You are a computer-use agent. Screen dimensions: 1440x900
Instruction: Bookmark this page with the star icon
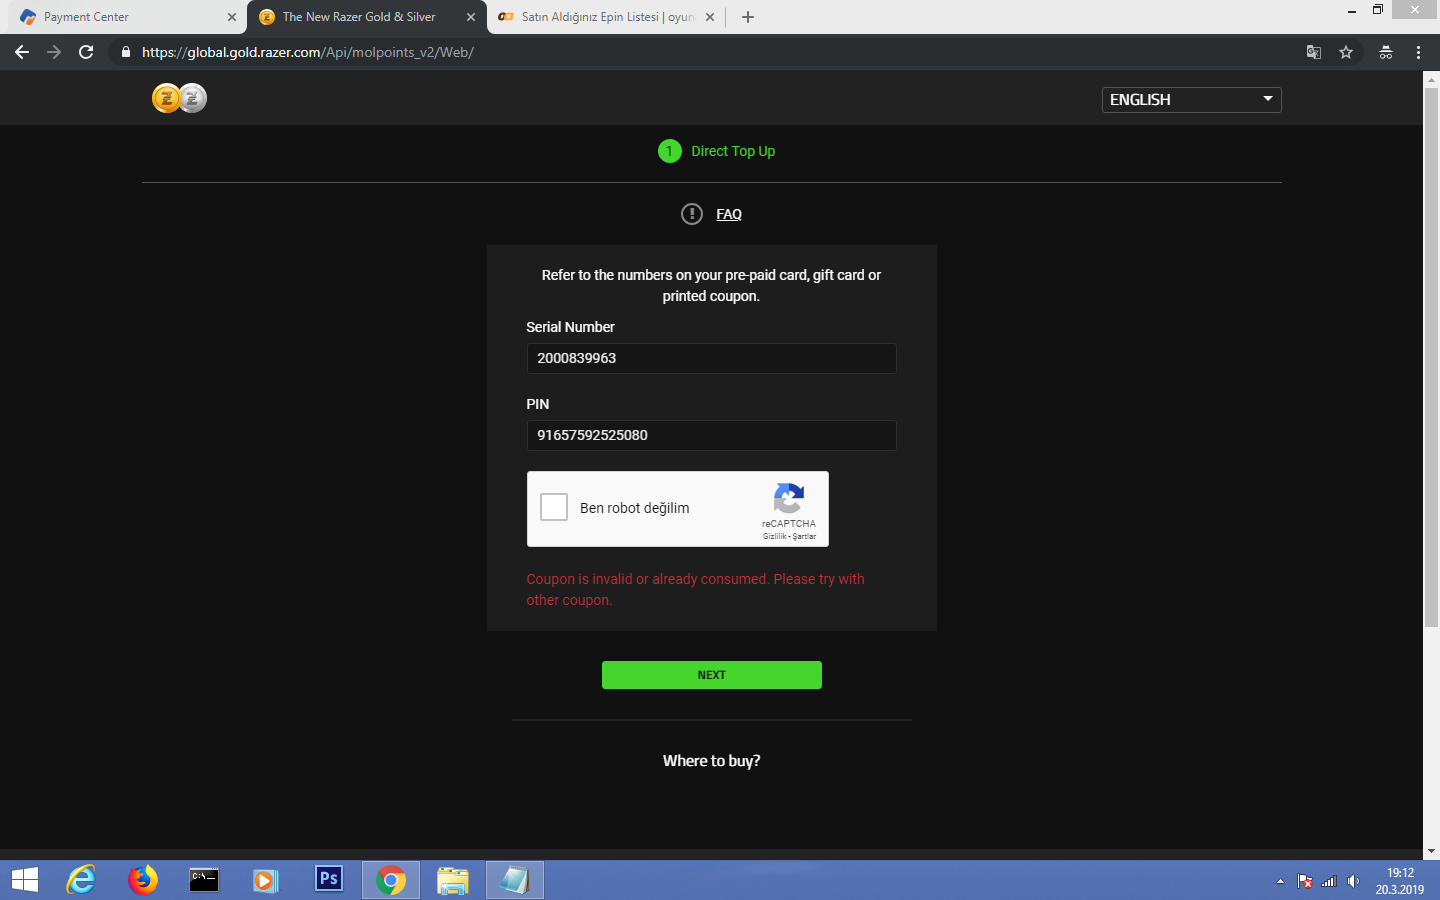point(1346,52)
